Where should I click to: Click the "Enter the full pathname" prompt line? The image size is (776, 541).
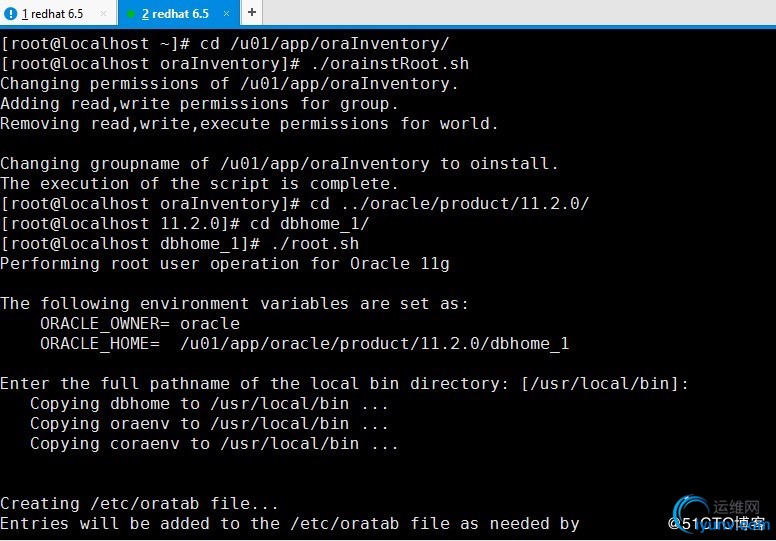tap(344, 384)
